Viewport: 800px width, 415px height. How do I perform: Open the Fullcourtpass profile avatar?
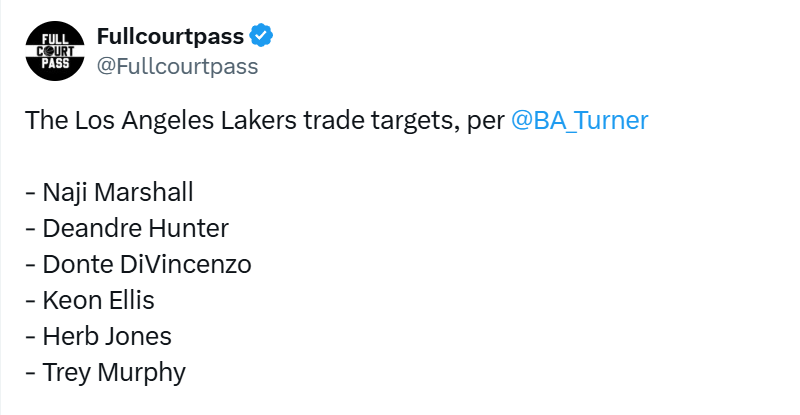pyautogui.click(x=54, y=53)
